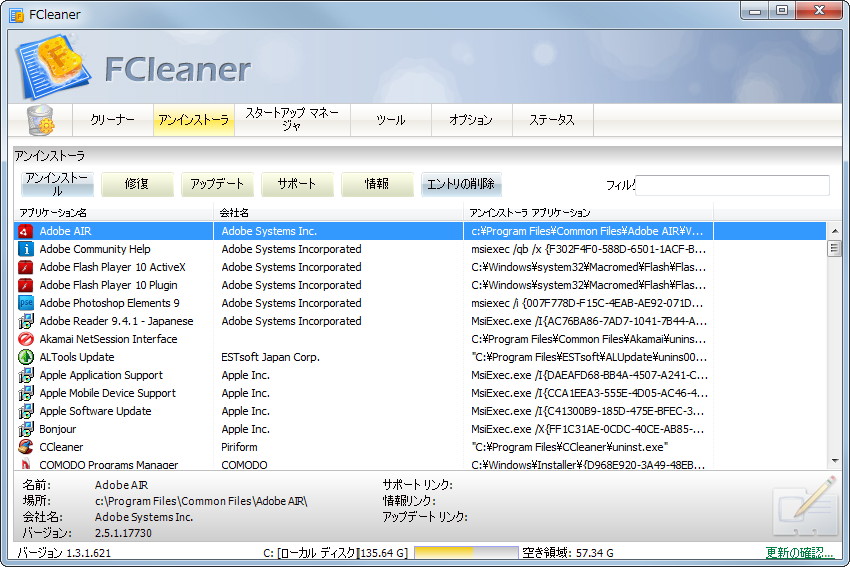Maximize the FCleaner window

click(x=782, y=10)
